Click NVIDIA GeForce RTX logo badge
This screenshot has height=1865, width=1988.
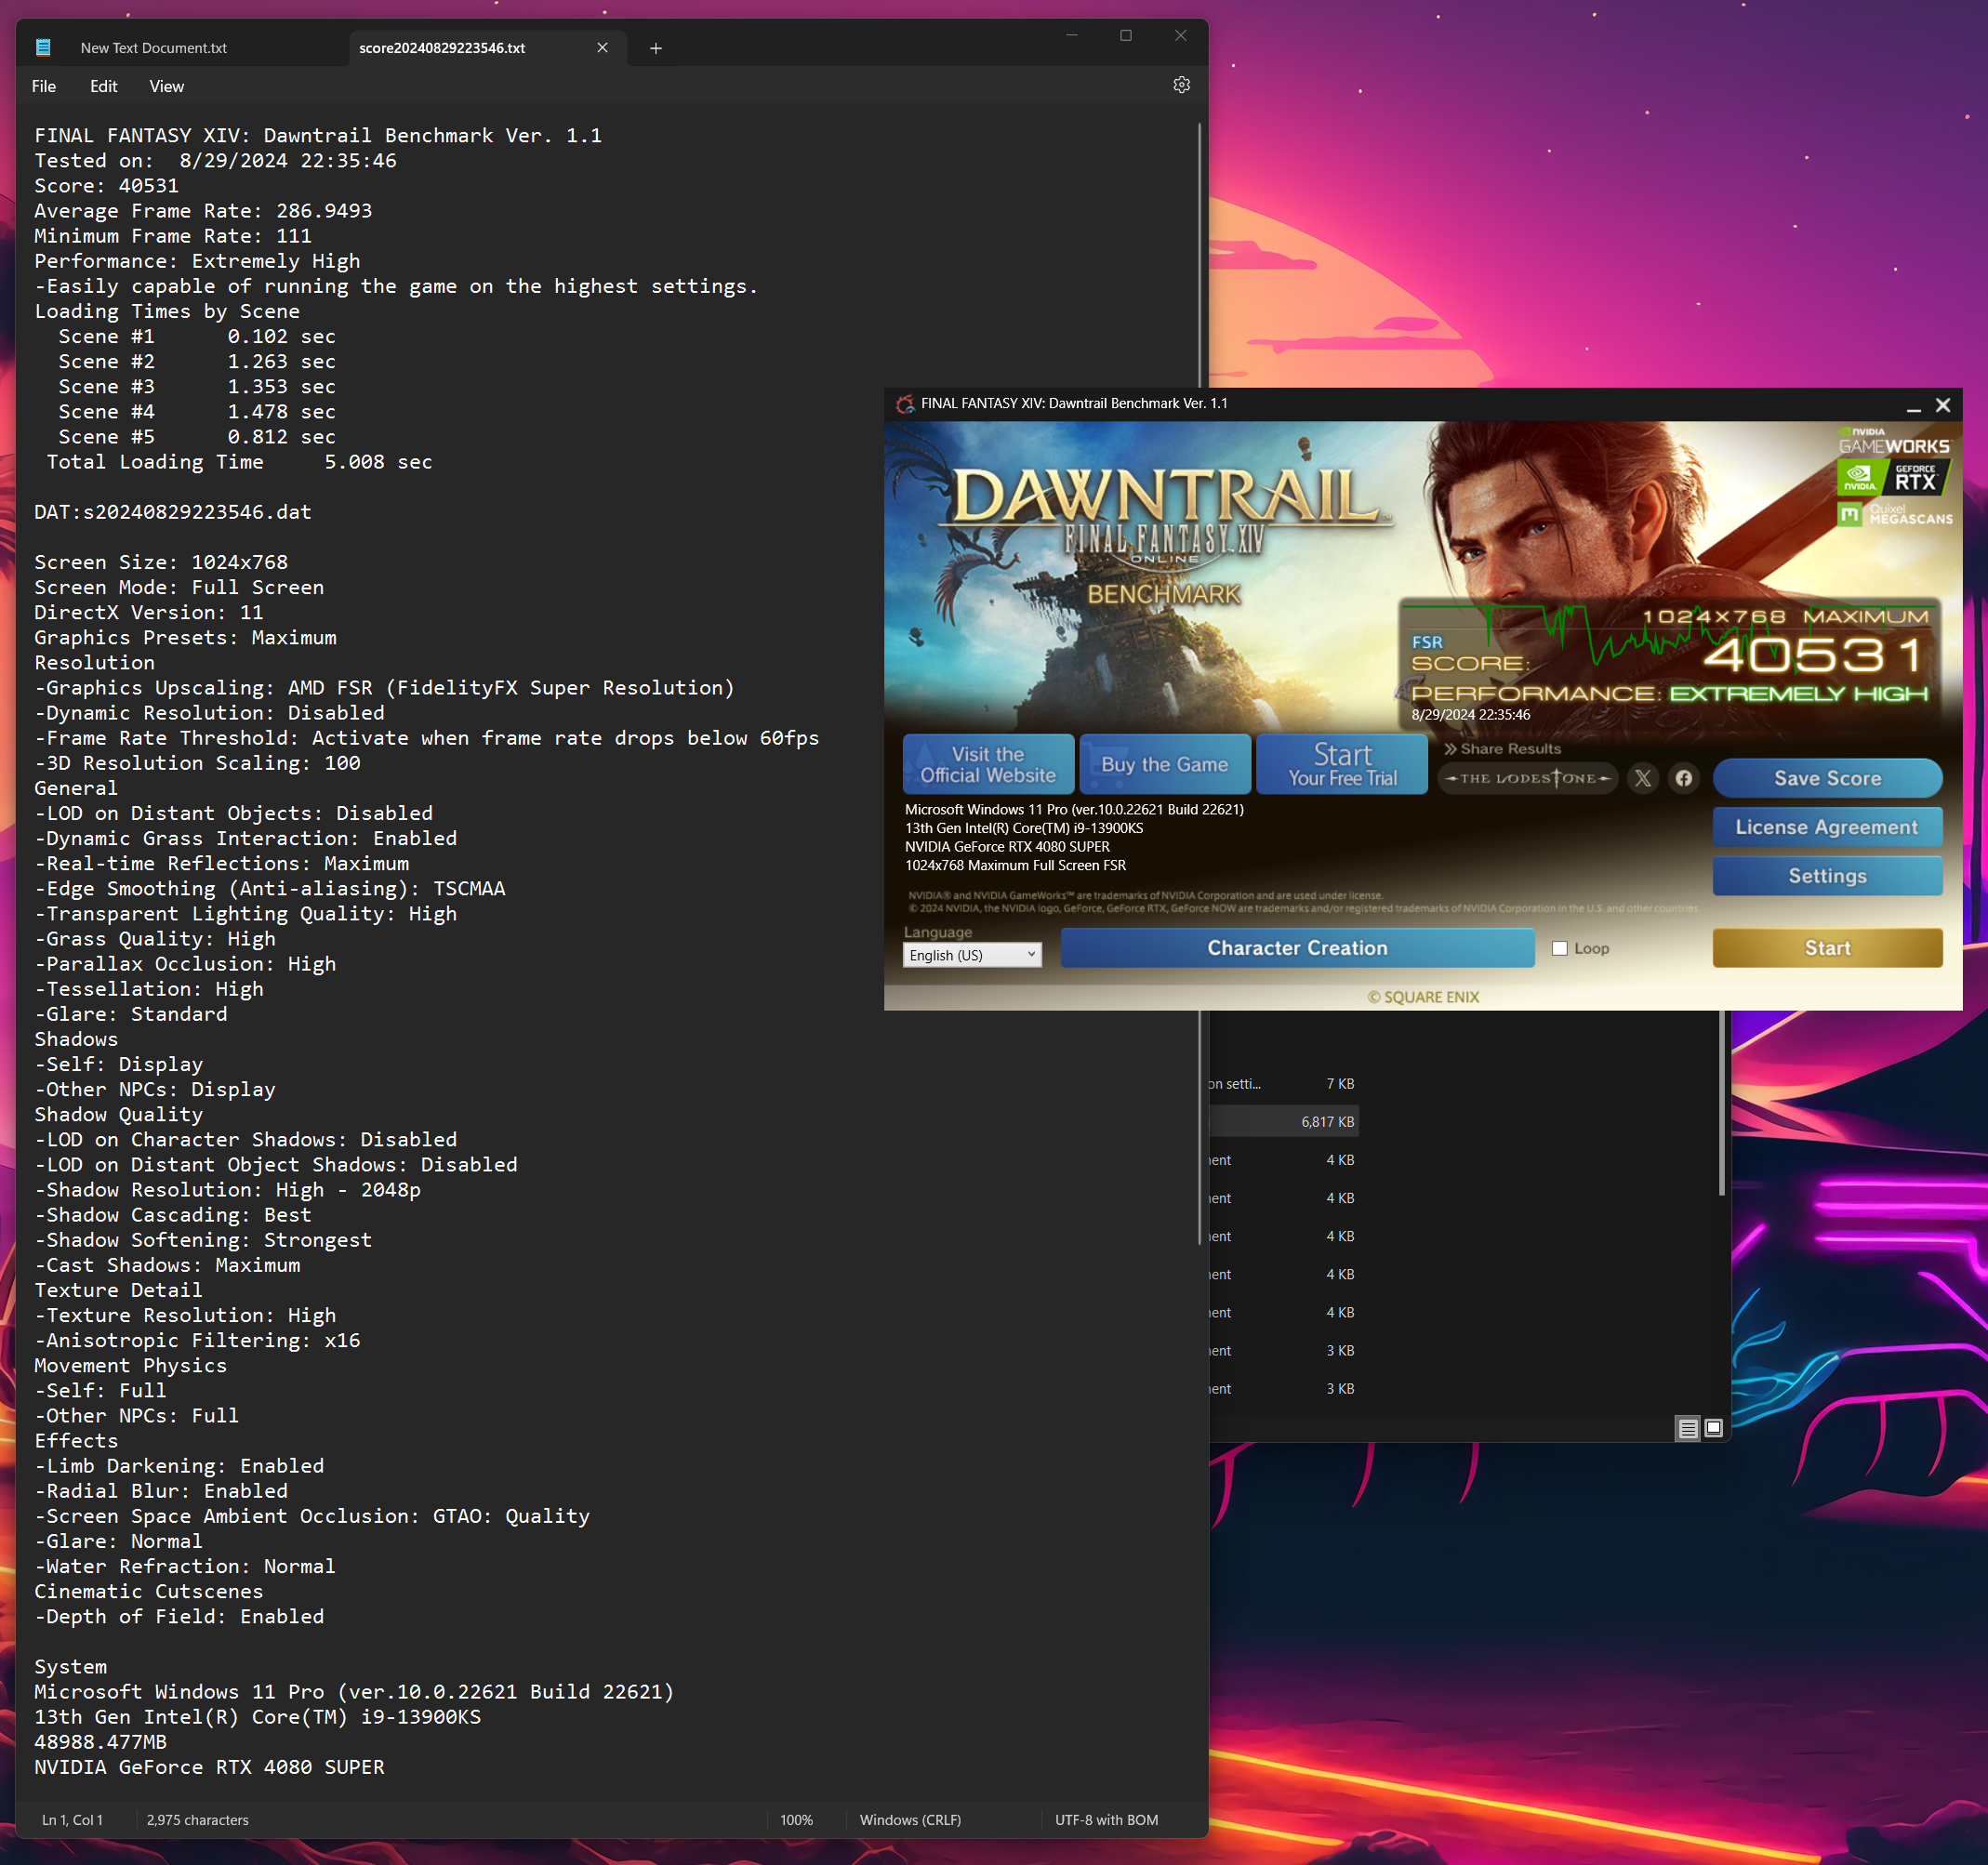click(1892, 477)
